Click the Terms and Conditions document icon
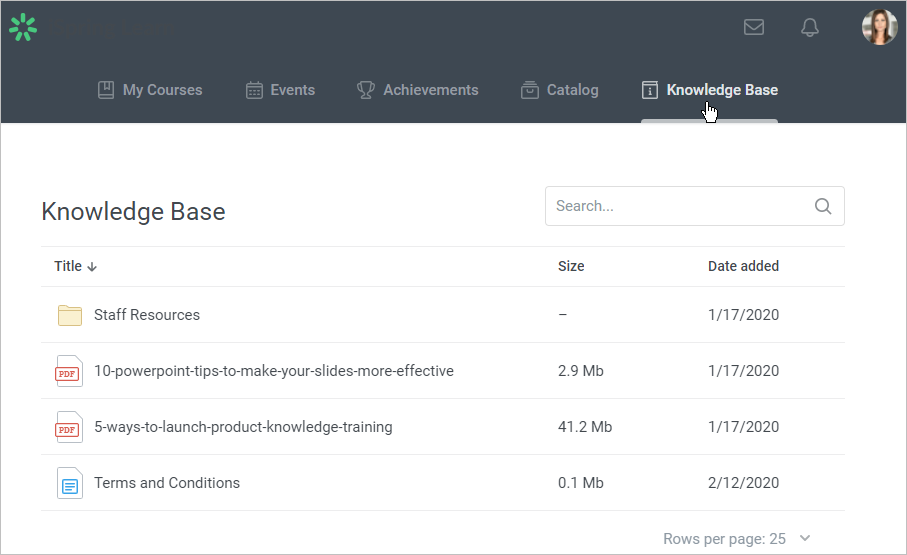The height and width of the screenshot is (555, 907). (x=69, y=483)
